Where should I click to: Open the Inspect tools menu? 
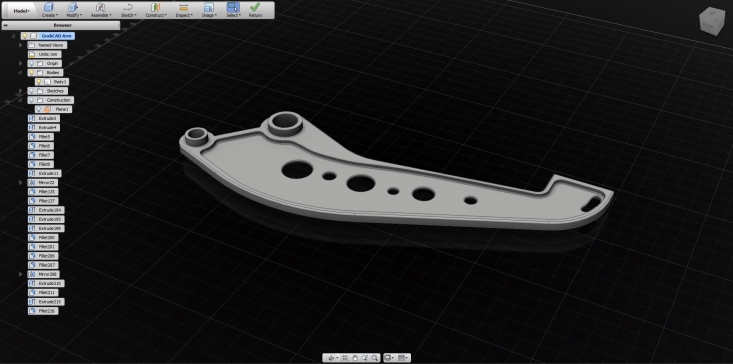(x=184, y=9)
